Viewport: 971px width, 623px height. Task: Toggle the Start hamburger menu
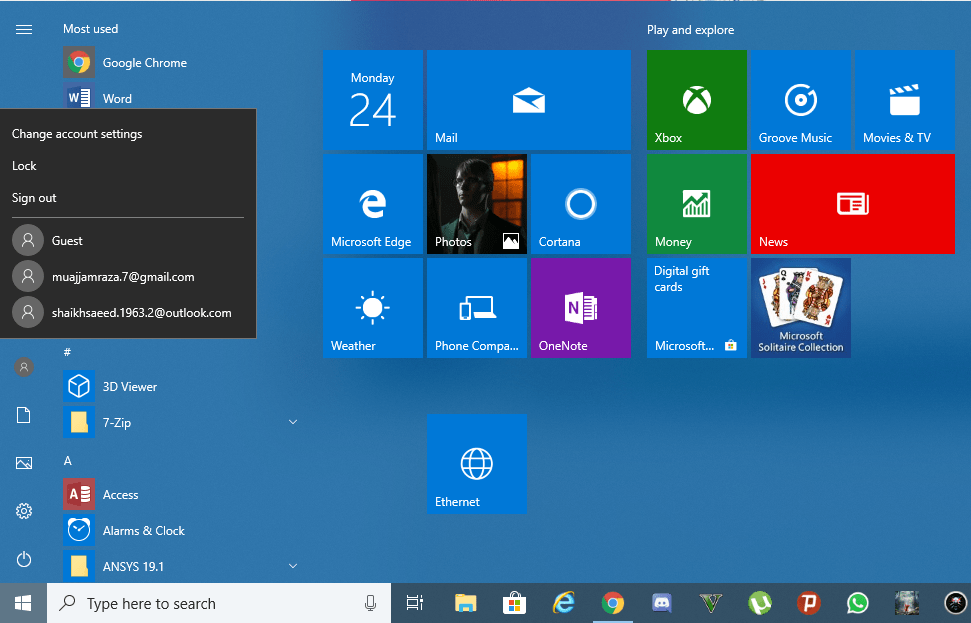[24, 30]
